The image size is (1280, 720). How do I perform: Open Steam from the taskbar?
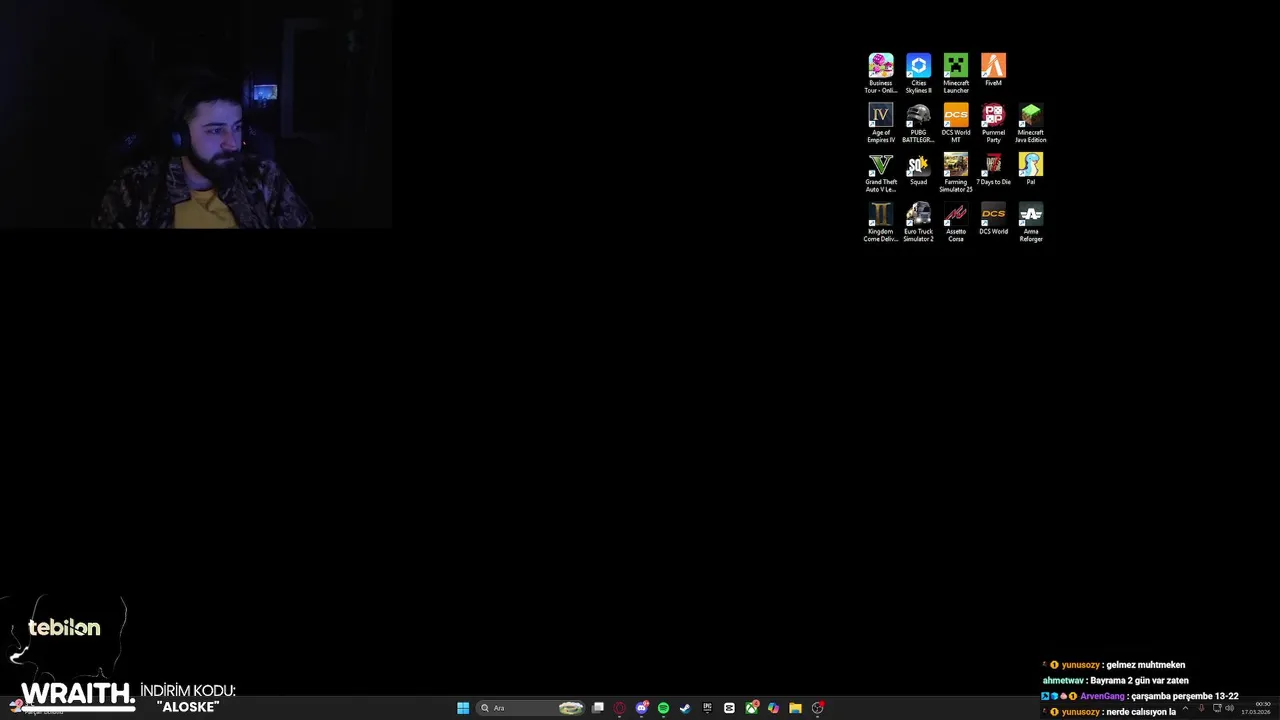click(685, 708)
